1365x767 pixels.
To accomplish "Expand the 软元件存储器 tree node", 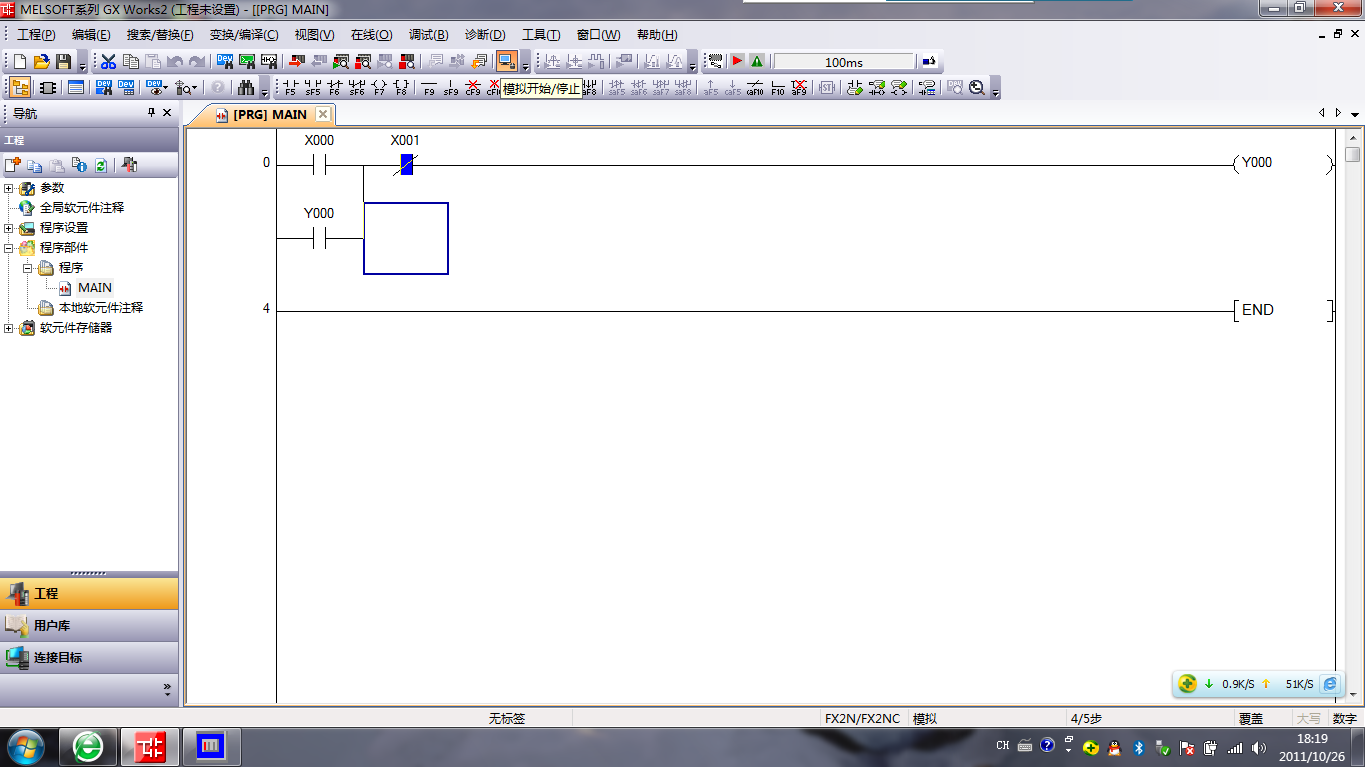I will (x=9, y=328).
